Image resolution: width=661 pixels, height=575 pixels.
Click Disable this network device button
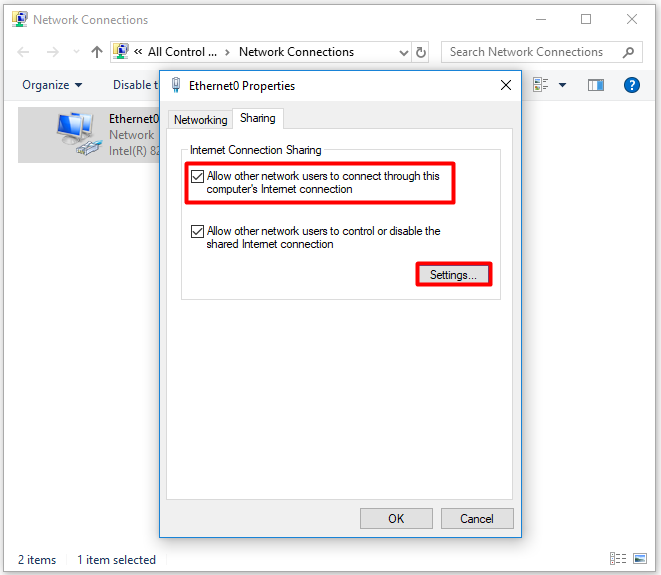135,85
